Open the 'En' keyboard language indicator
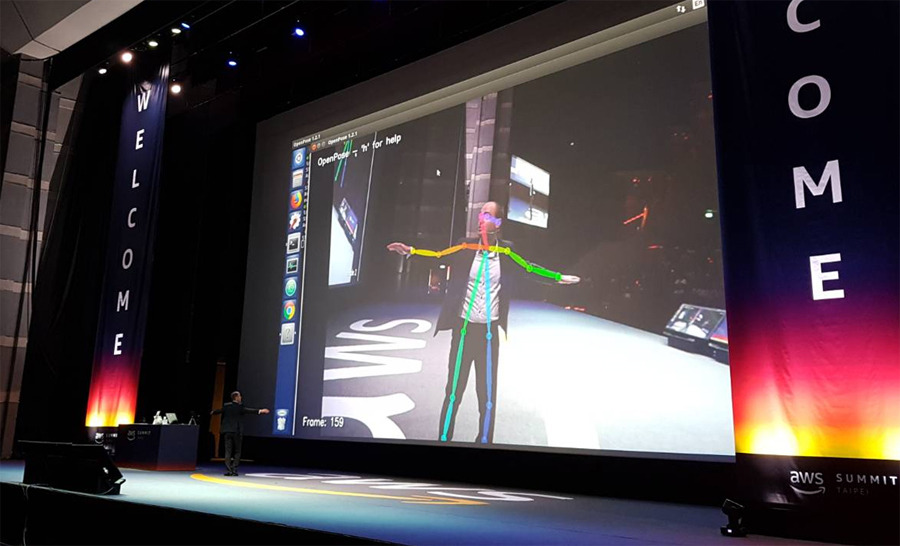This screenshot has height=546, width=900. point(698,4)
